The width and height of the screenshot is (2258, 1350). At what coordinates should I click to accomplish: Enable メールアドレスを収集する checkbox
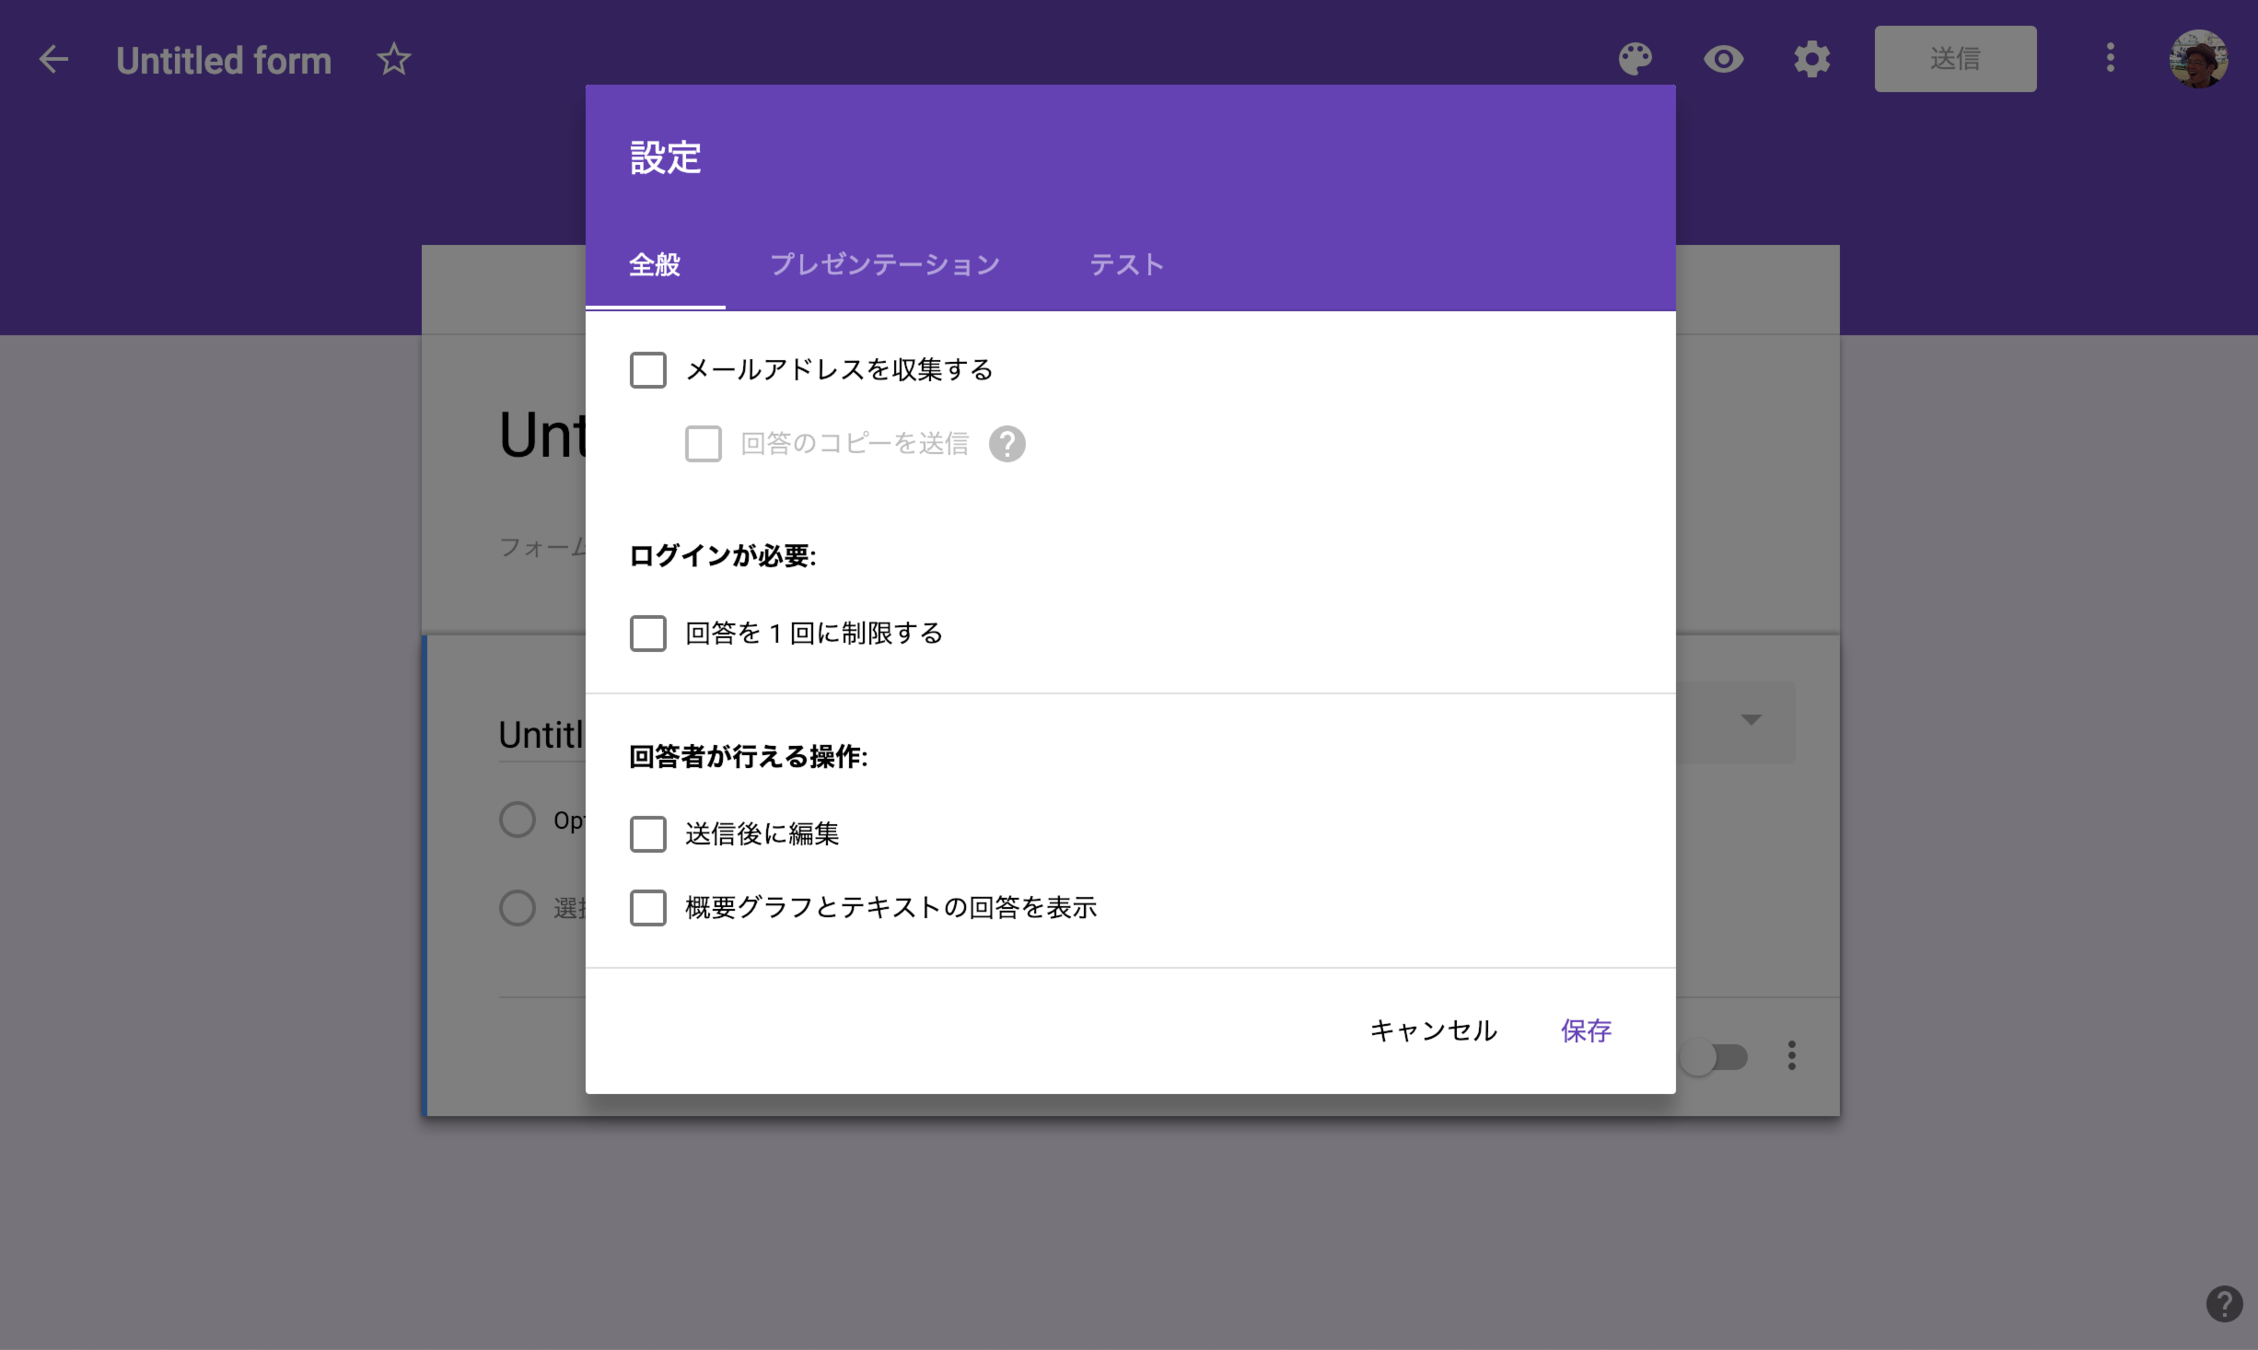(x=648, y=370)
